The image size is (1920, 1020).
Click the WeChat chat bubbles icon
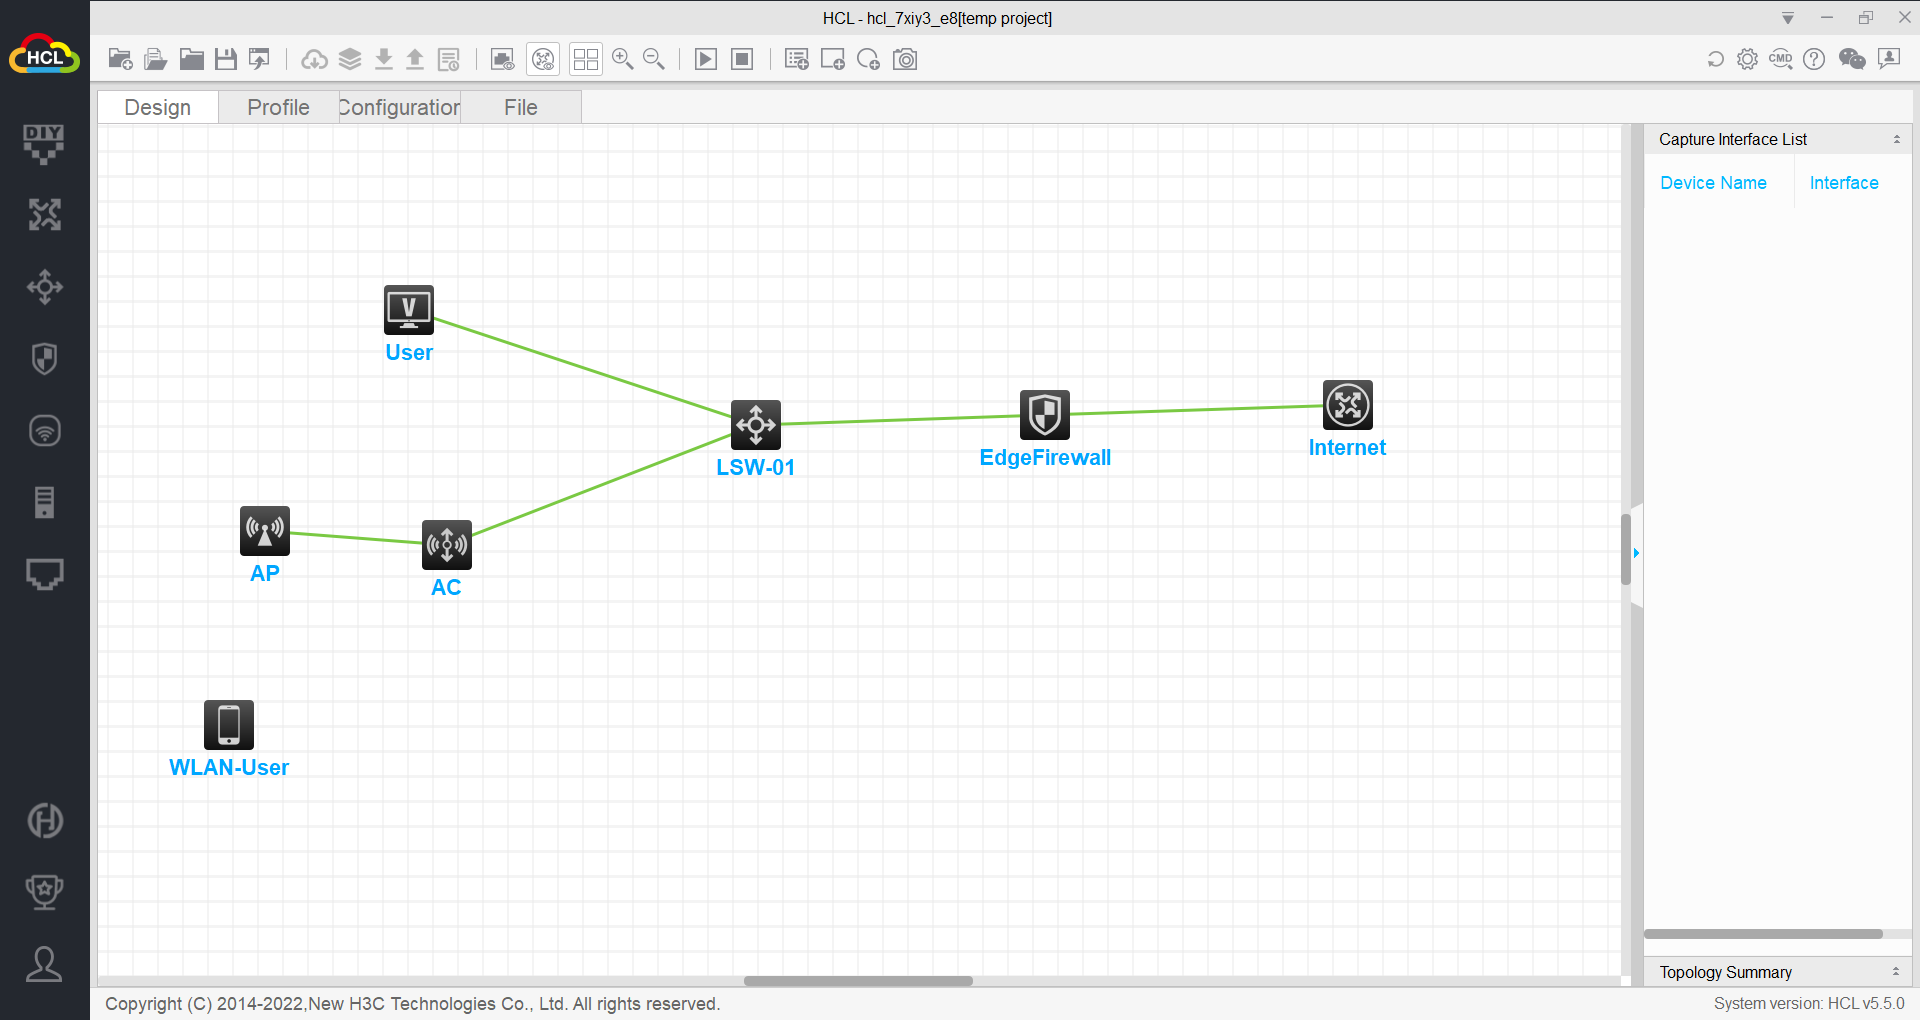point(1852,59)
